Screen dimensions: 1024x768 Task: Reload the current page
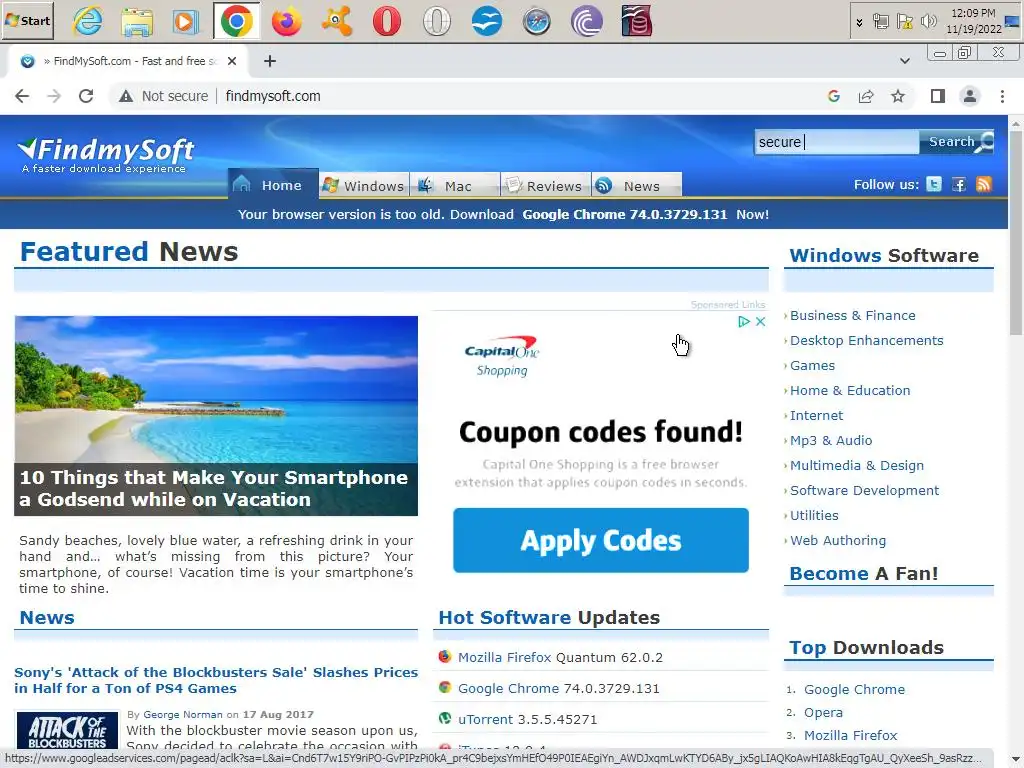(86, 96)
